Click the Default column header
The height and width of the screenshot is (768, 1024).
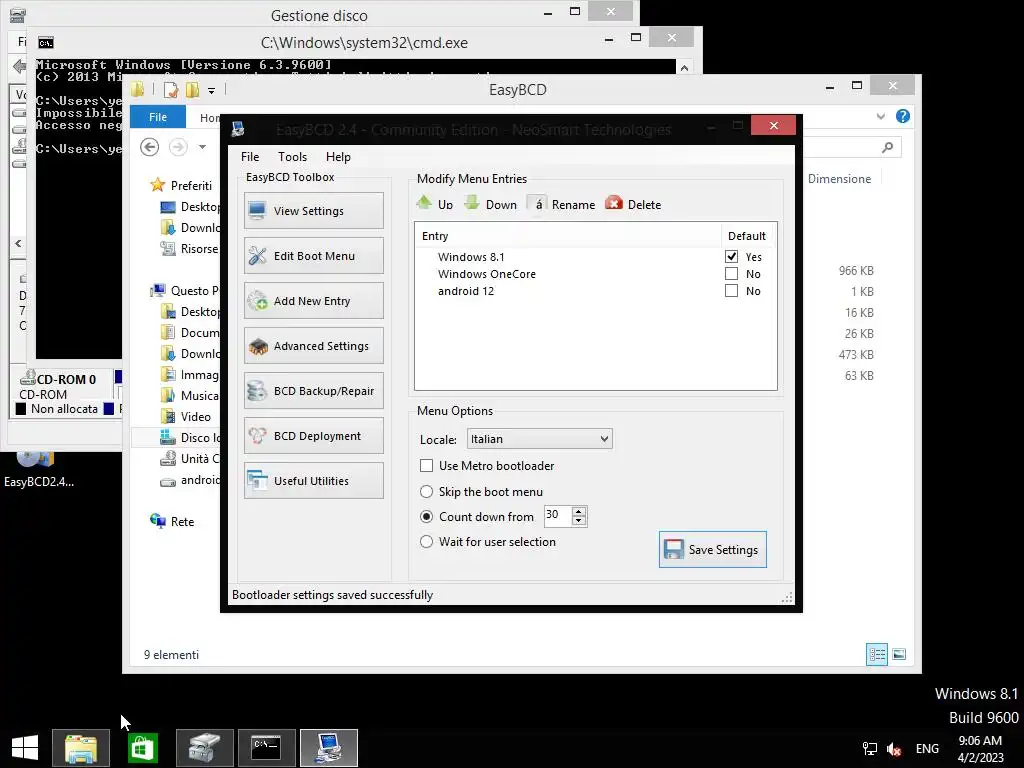[x=748, y=236]
